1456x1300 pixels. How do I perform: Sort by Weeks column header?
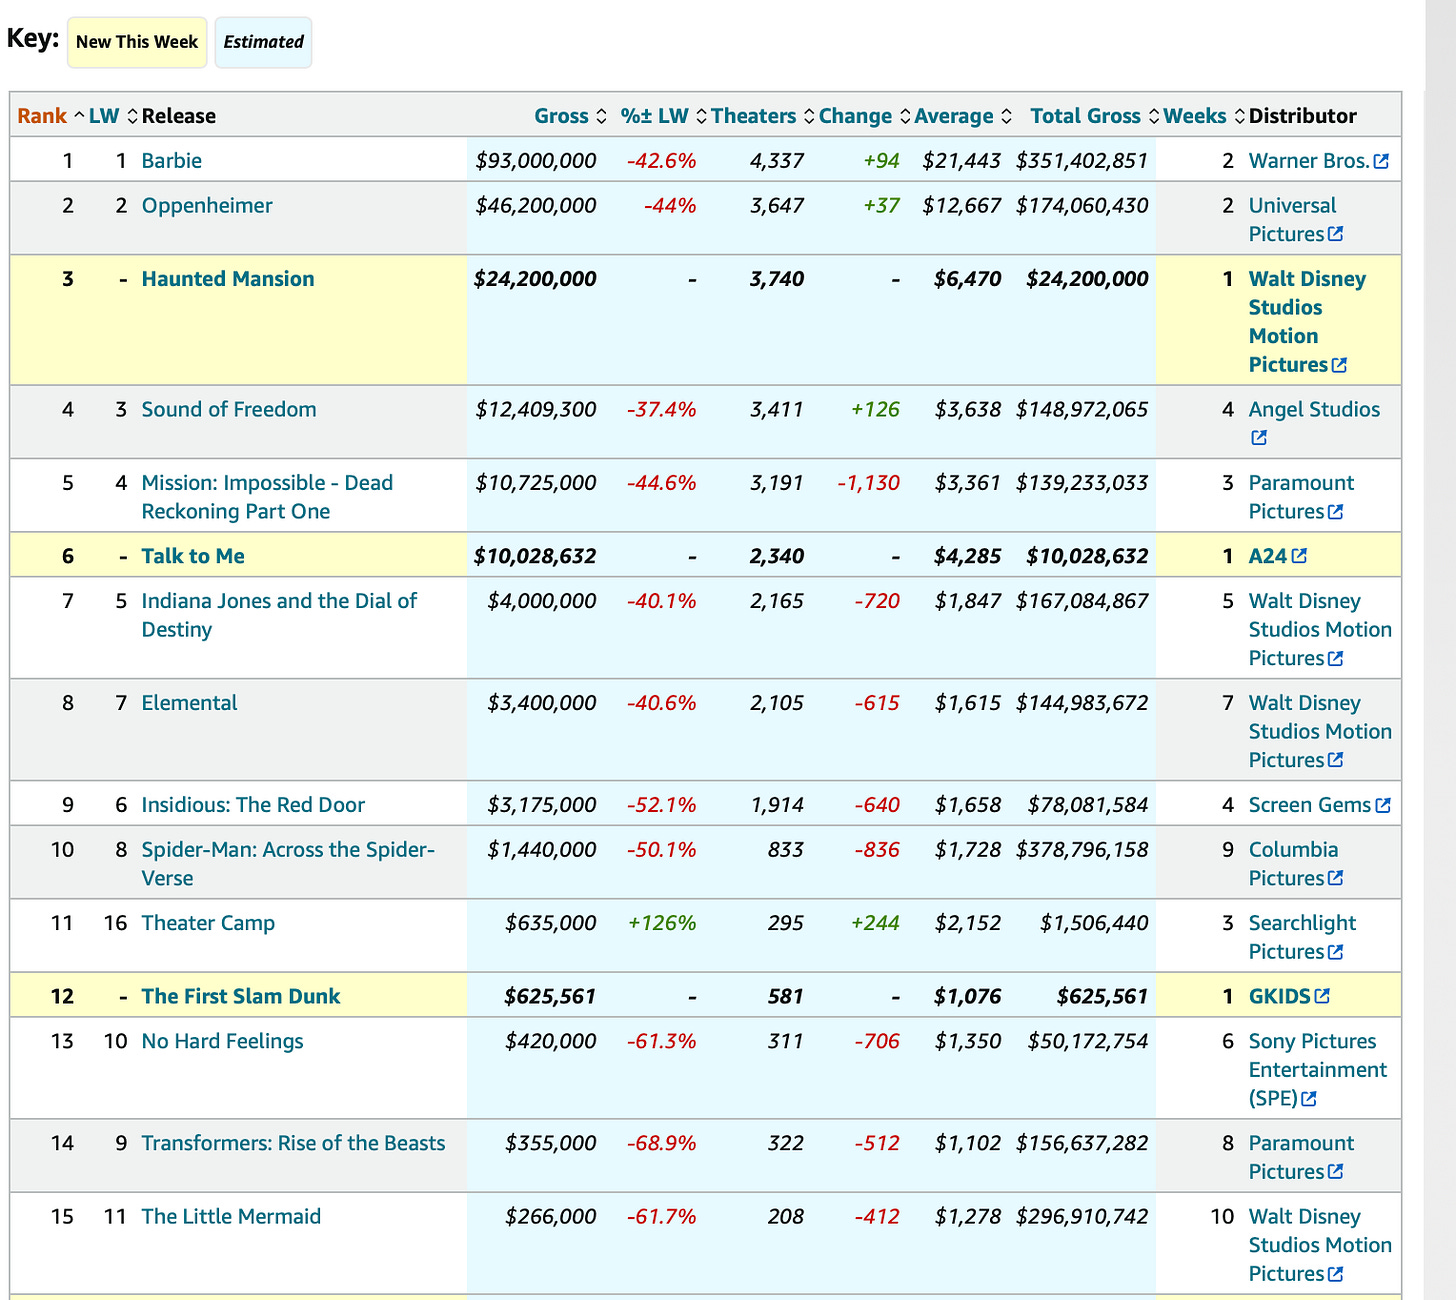1204,116
